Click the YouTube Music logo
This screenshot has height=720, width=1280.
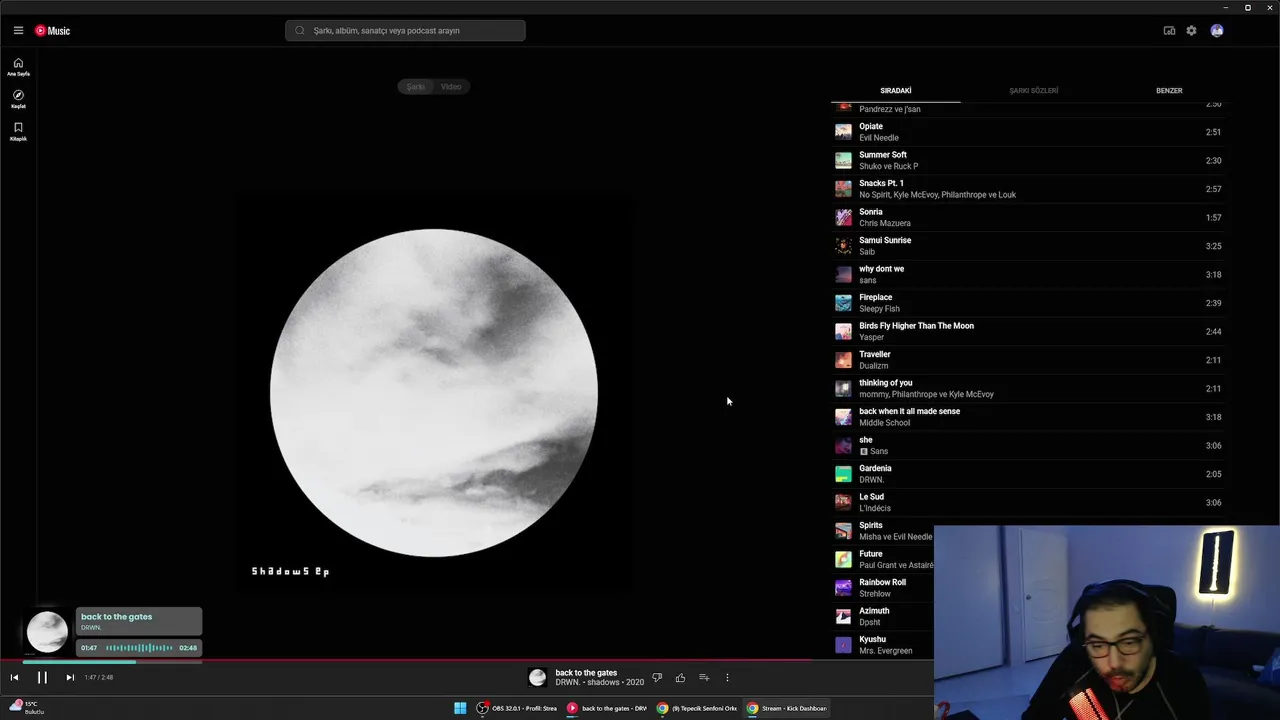52,31
